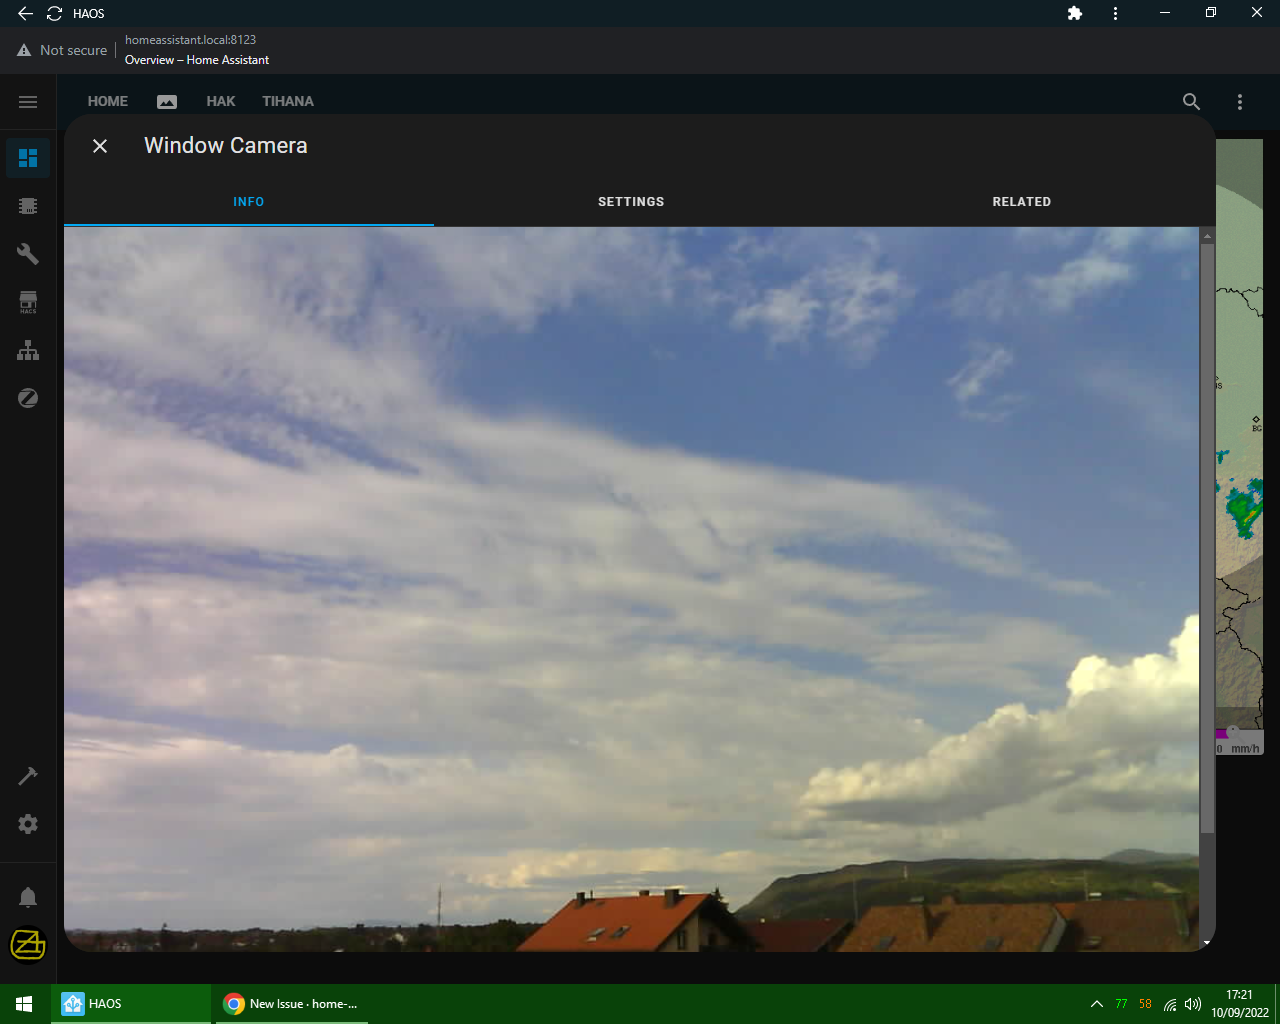Reload the page

[x=55, y=14]
